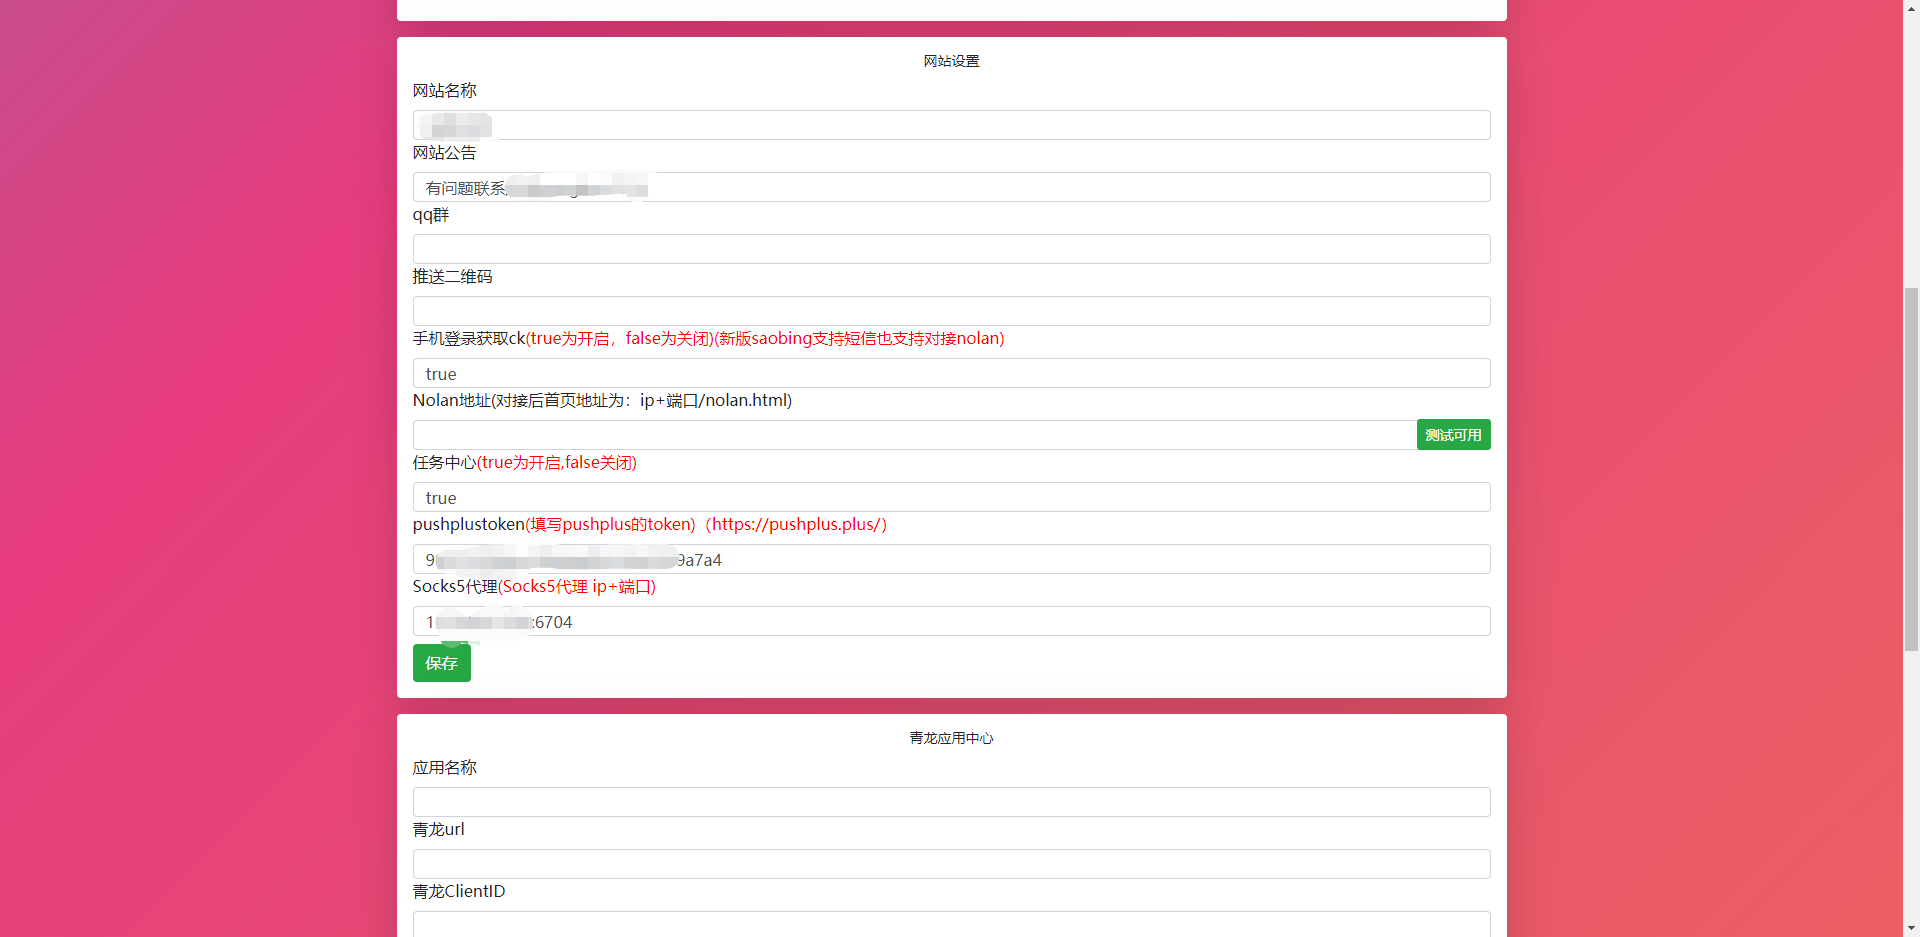
Task: Click the 手机登录获取ck label text
Action: pyautogui.click(x=708, y=338)
